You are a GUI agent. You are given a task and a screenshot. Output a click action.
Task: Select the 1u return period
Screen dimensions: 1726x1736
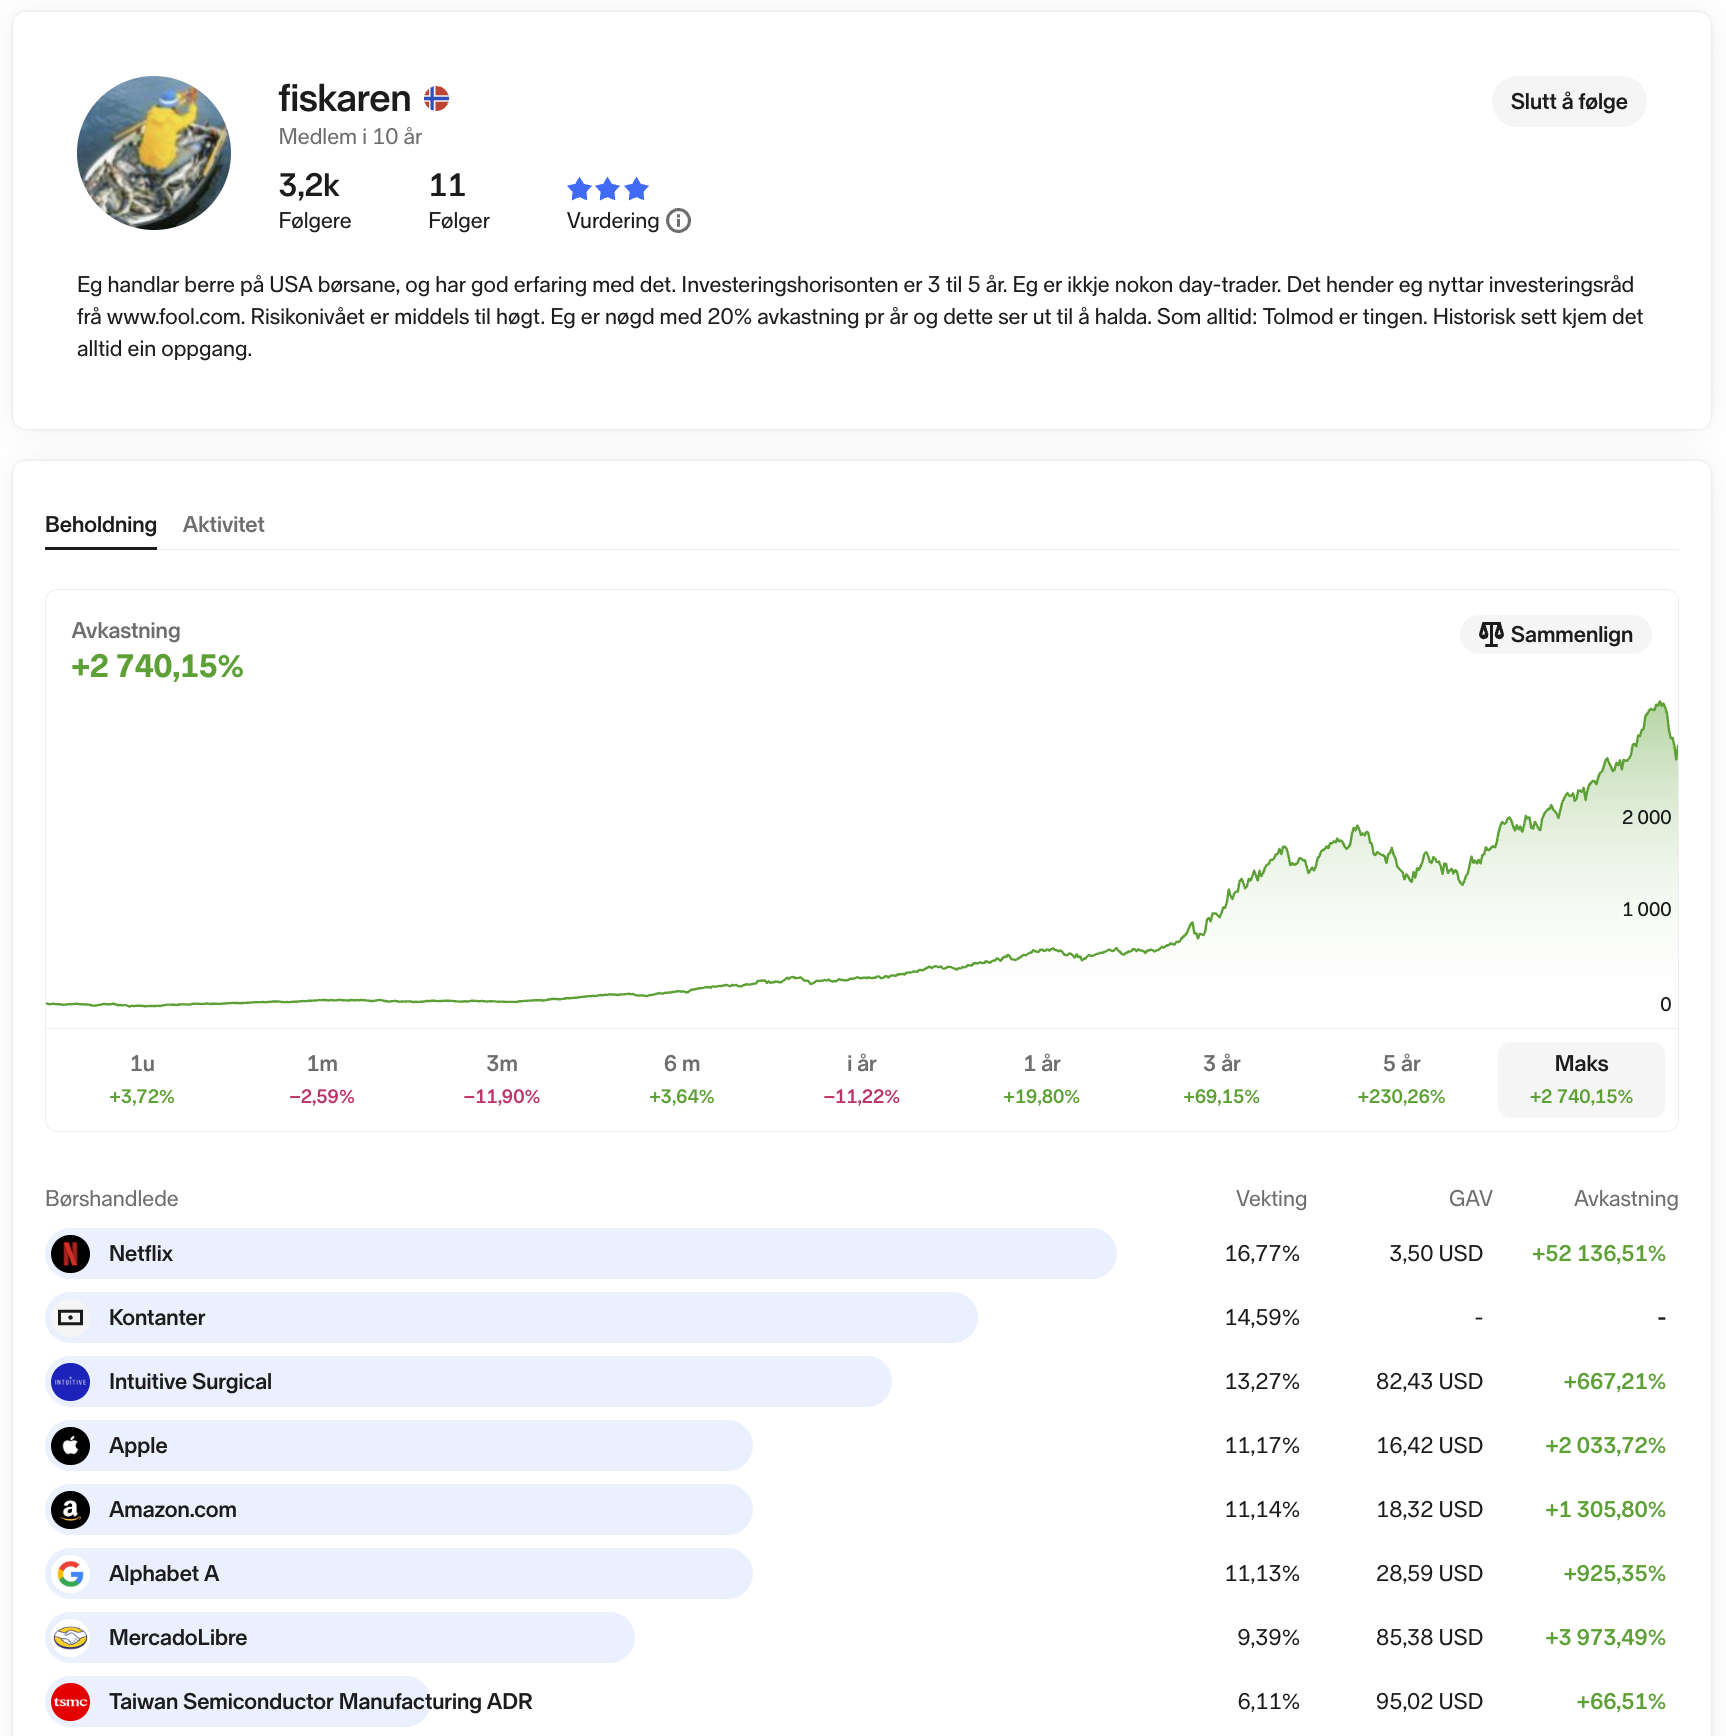142,1079
